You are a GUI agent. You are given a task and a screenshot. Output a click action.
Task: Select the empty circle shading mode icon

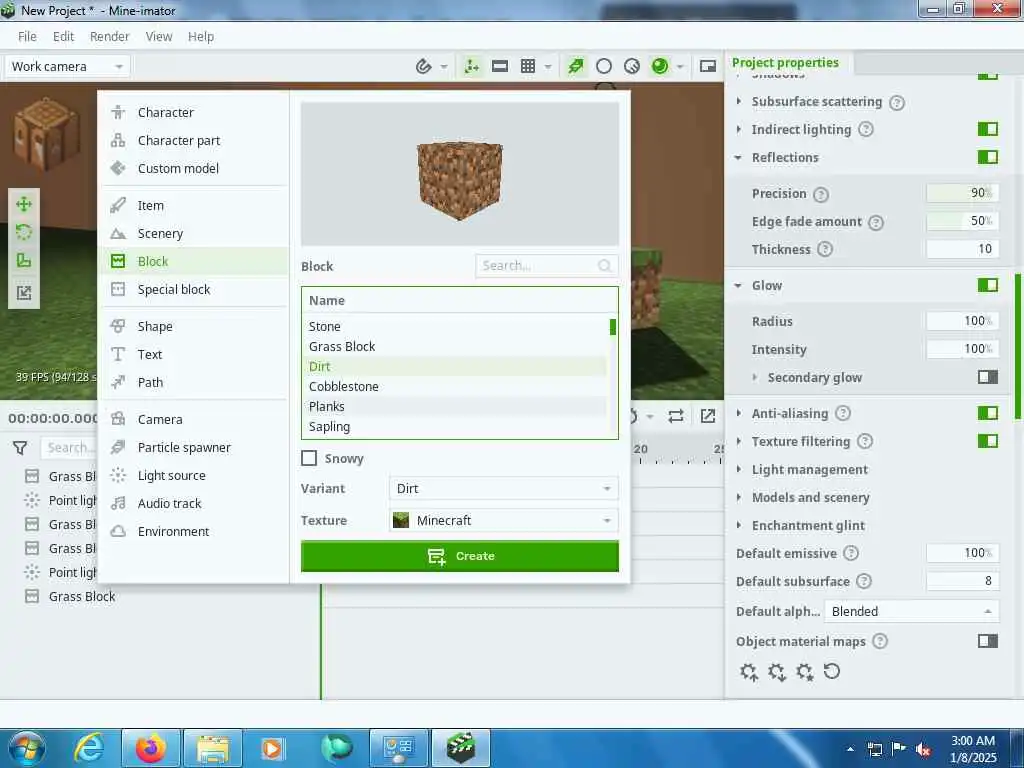pos(604,66)
